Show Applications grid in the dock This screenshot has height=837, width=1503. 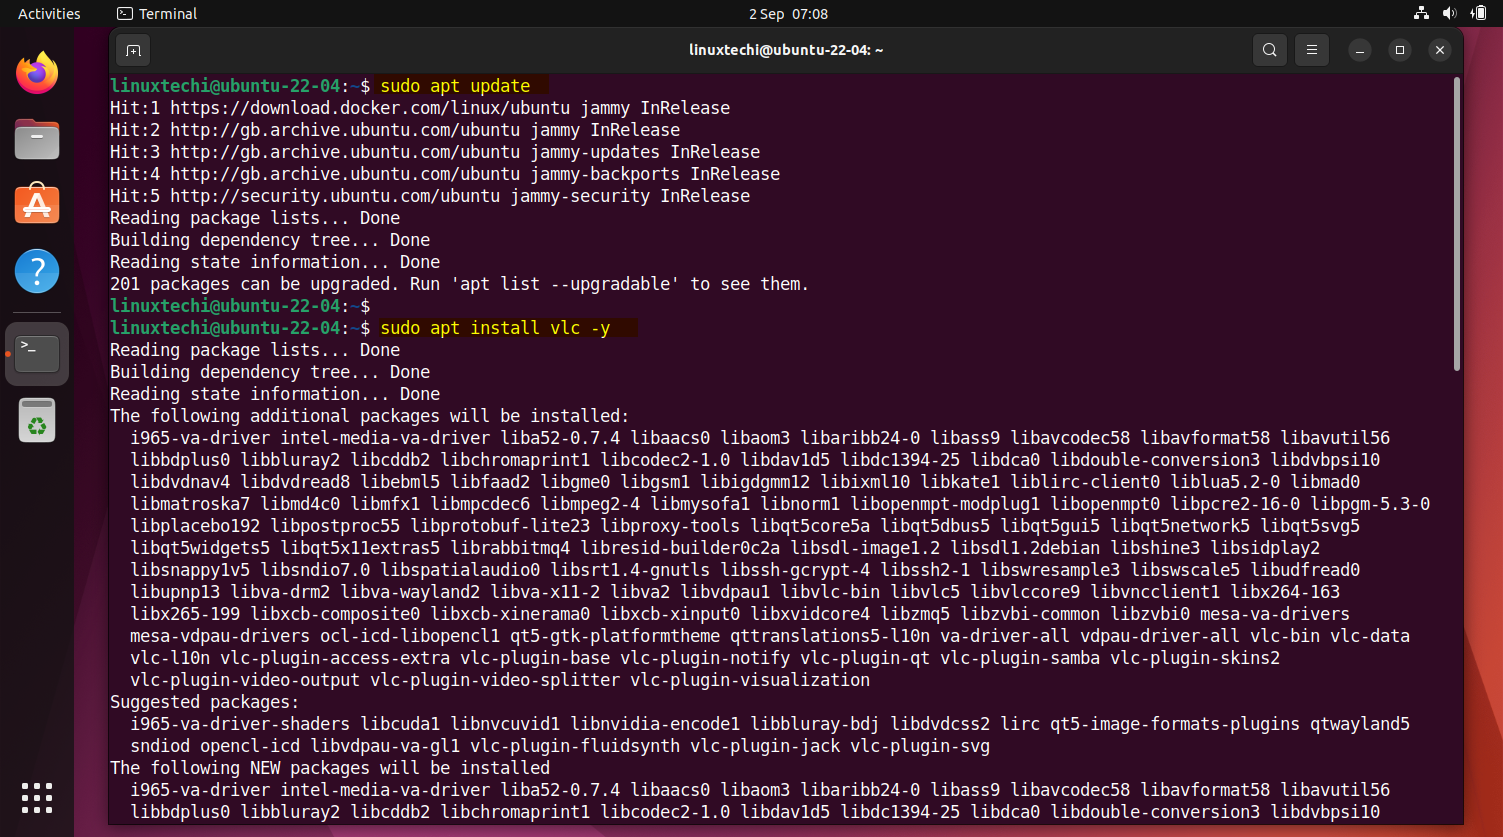coord(37,798)
